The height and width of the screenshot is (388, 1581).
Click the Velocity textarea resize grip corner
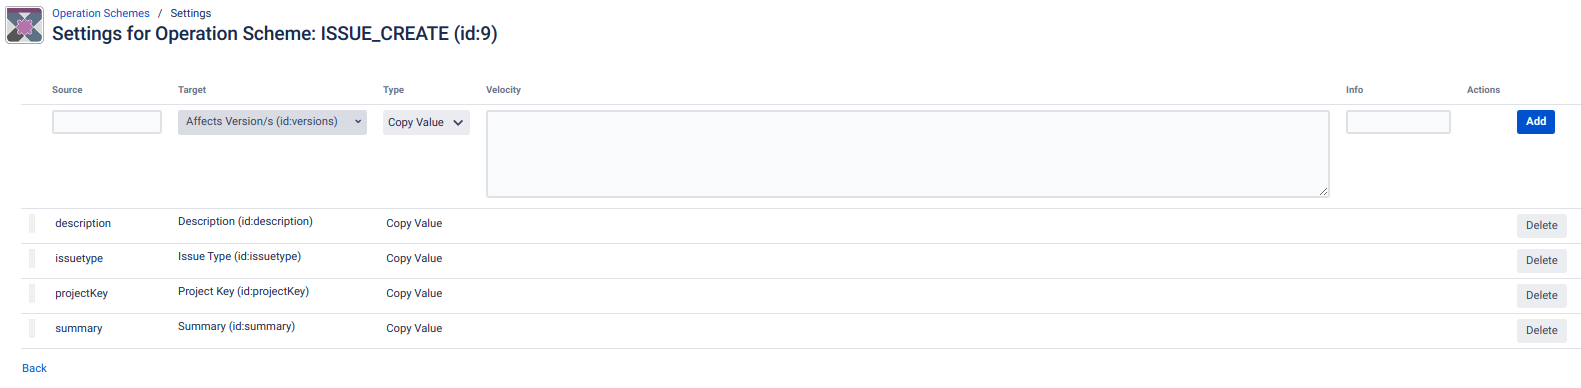[1323, 191]
